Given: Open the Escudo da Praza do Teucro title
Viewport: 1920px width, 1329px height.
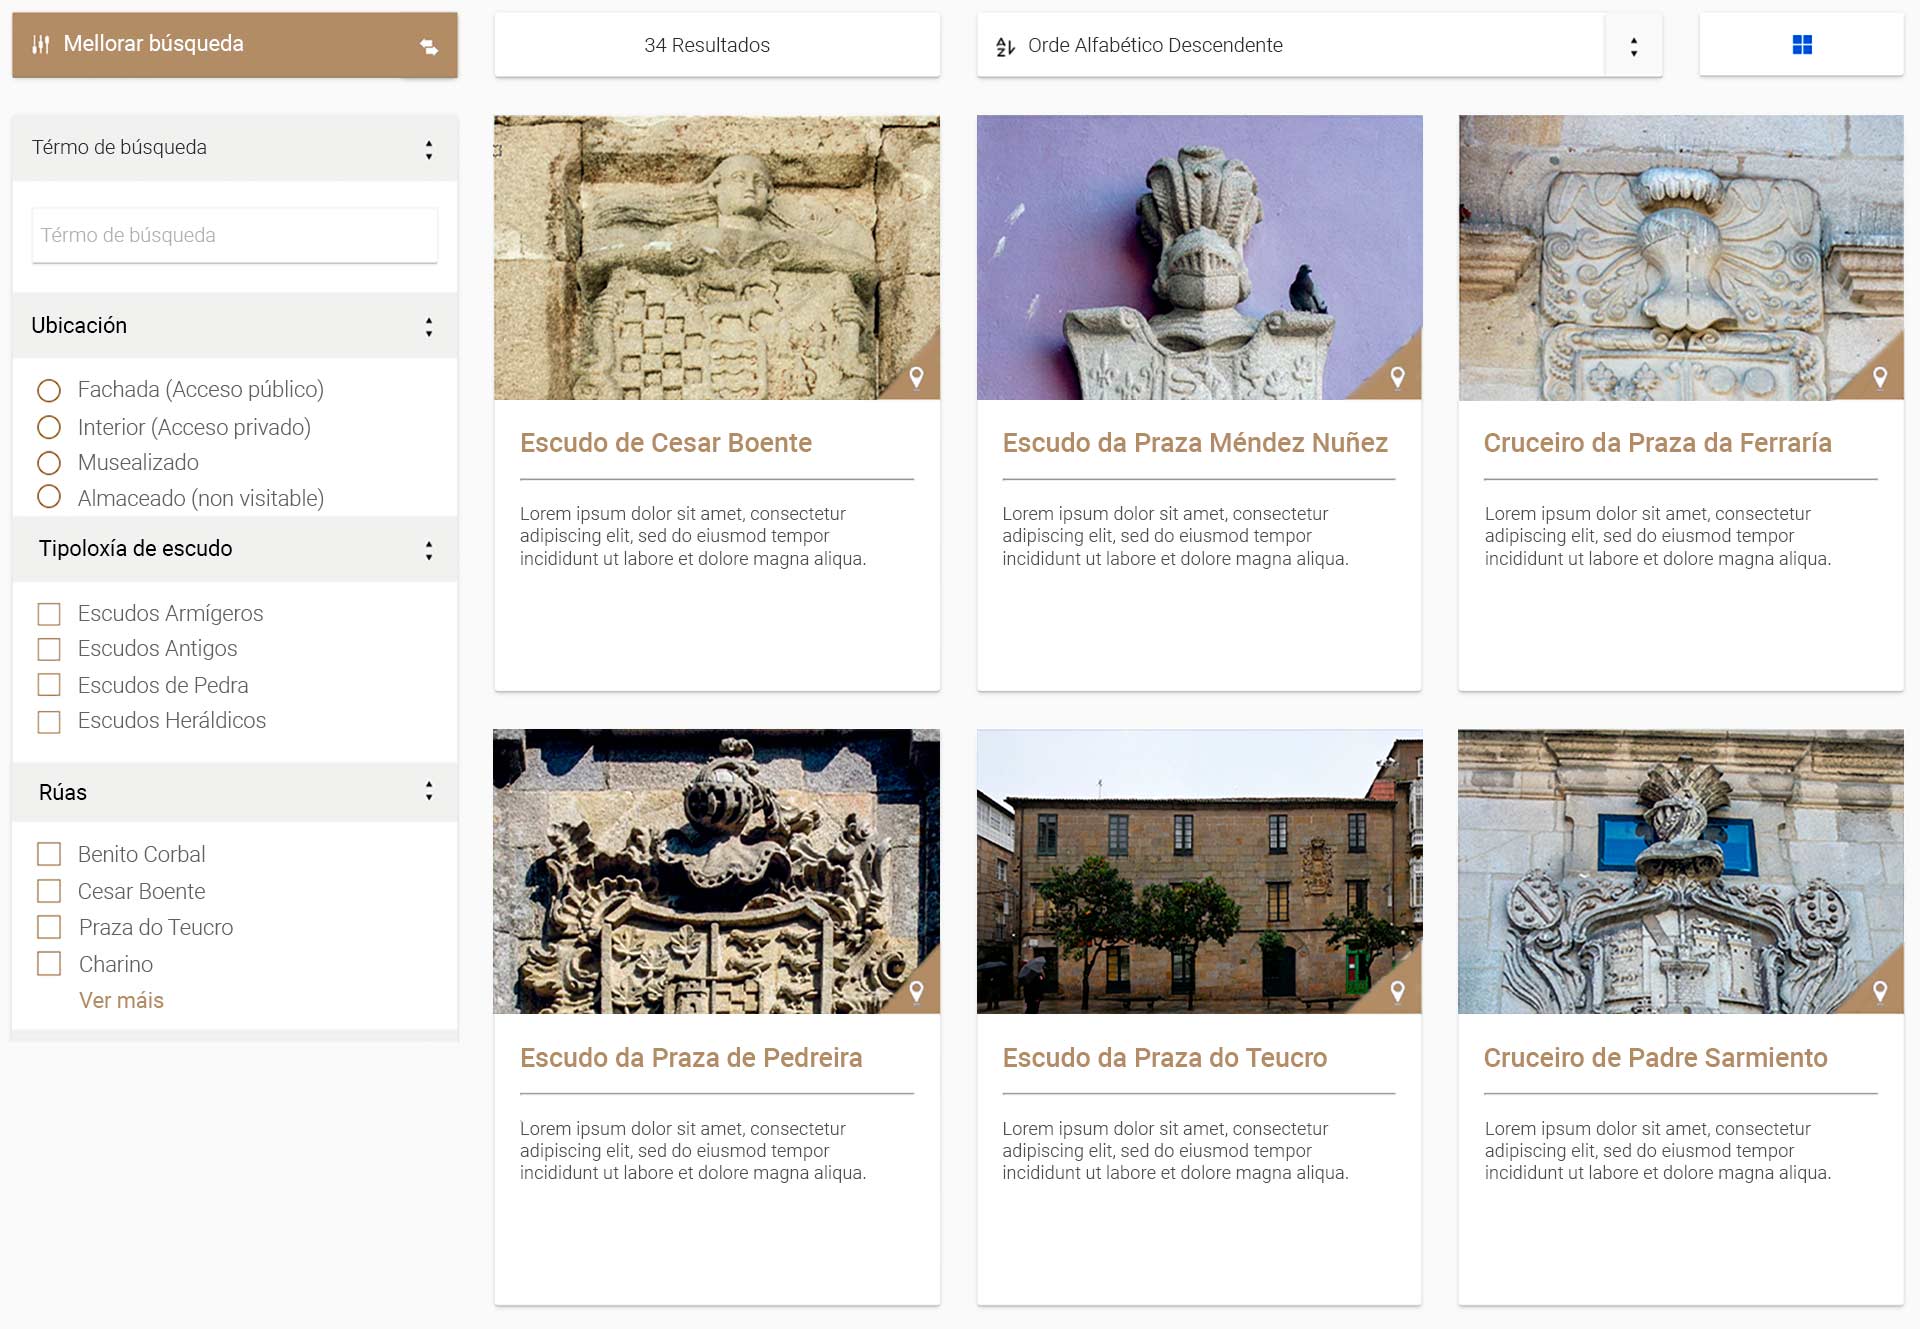Looking at the screenshot, I should coord(1164,1057).
